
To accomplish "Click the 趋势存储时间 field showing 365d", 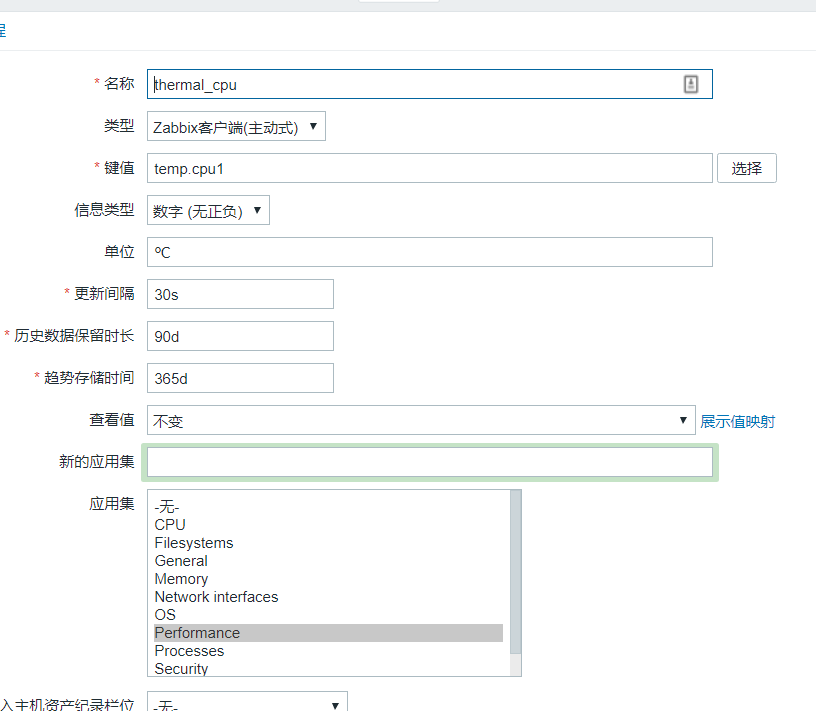I will coord(240,378).
